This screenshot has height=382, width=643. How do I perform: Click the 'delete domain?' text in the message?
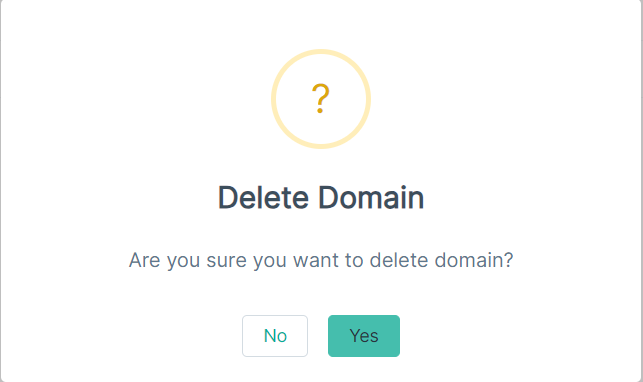tap(441, 260)
